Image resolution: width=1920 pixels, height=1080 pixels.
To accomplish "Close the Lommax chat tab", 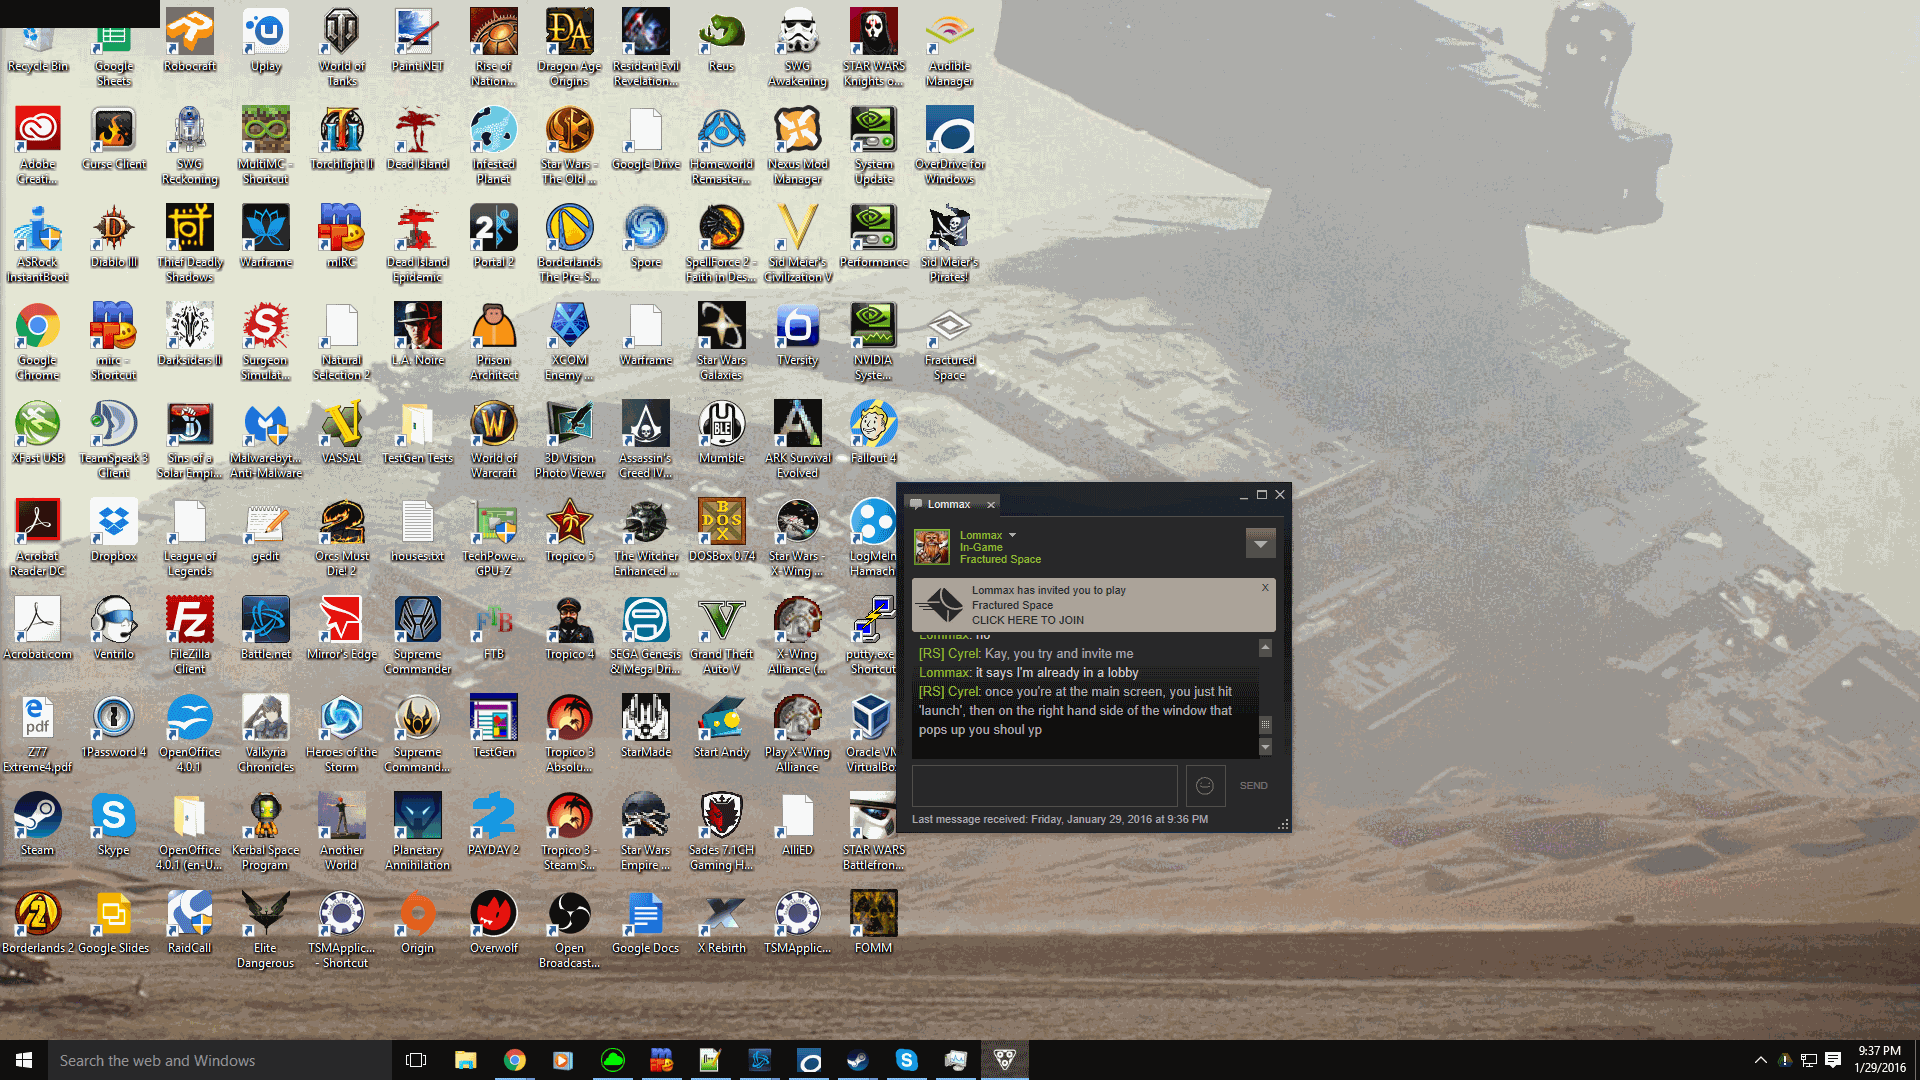I will click(x=991, y=505).
